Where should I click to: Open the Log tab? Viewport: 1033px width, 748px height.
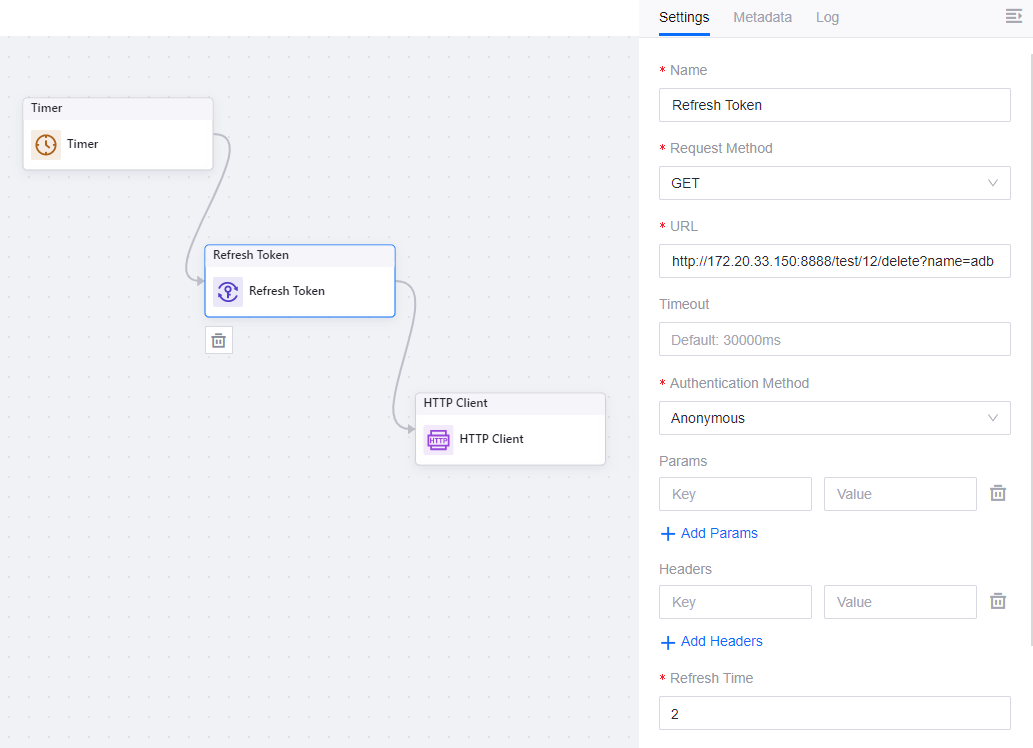(827, 17)
